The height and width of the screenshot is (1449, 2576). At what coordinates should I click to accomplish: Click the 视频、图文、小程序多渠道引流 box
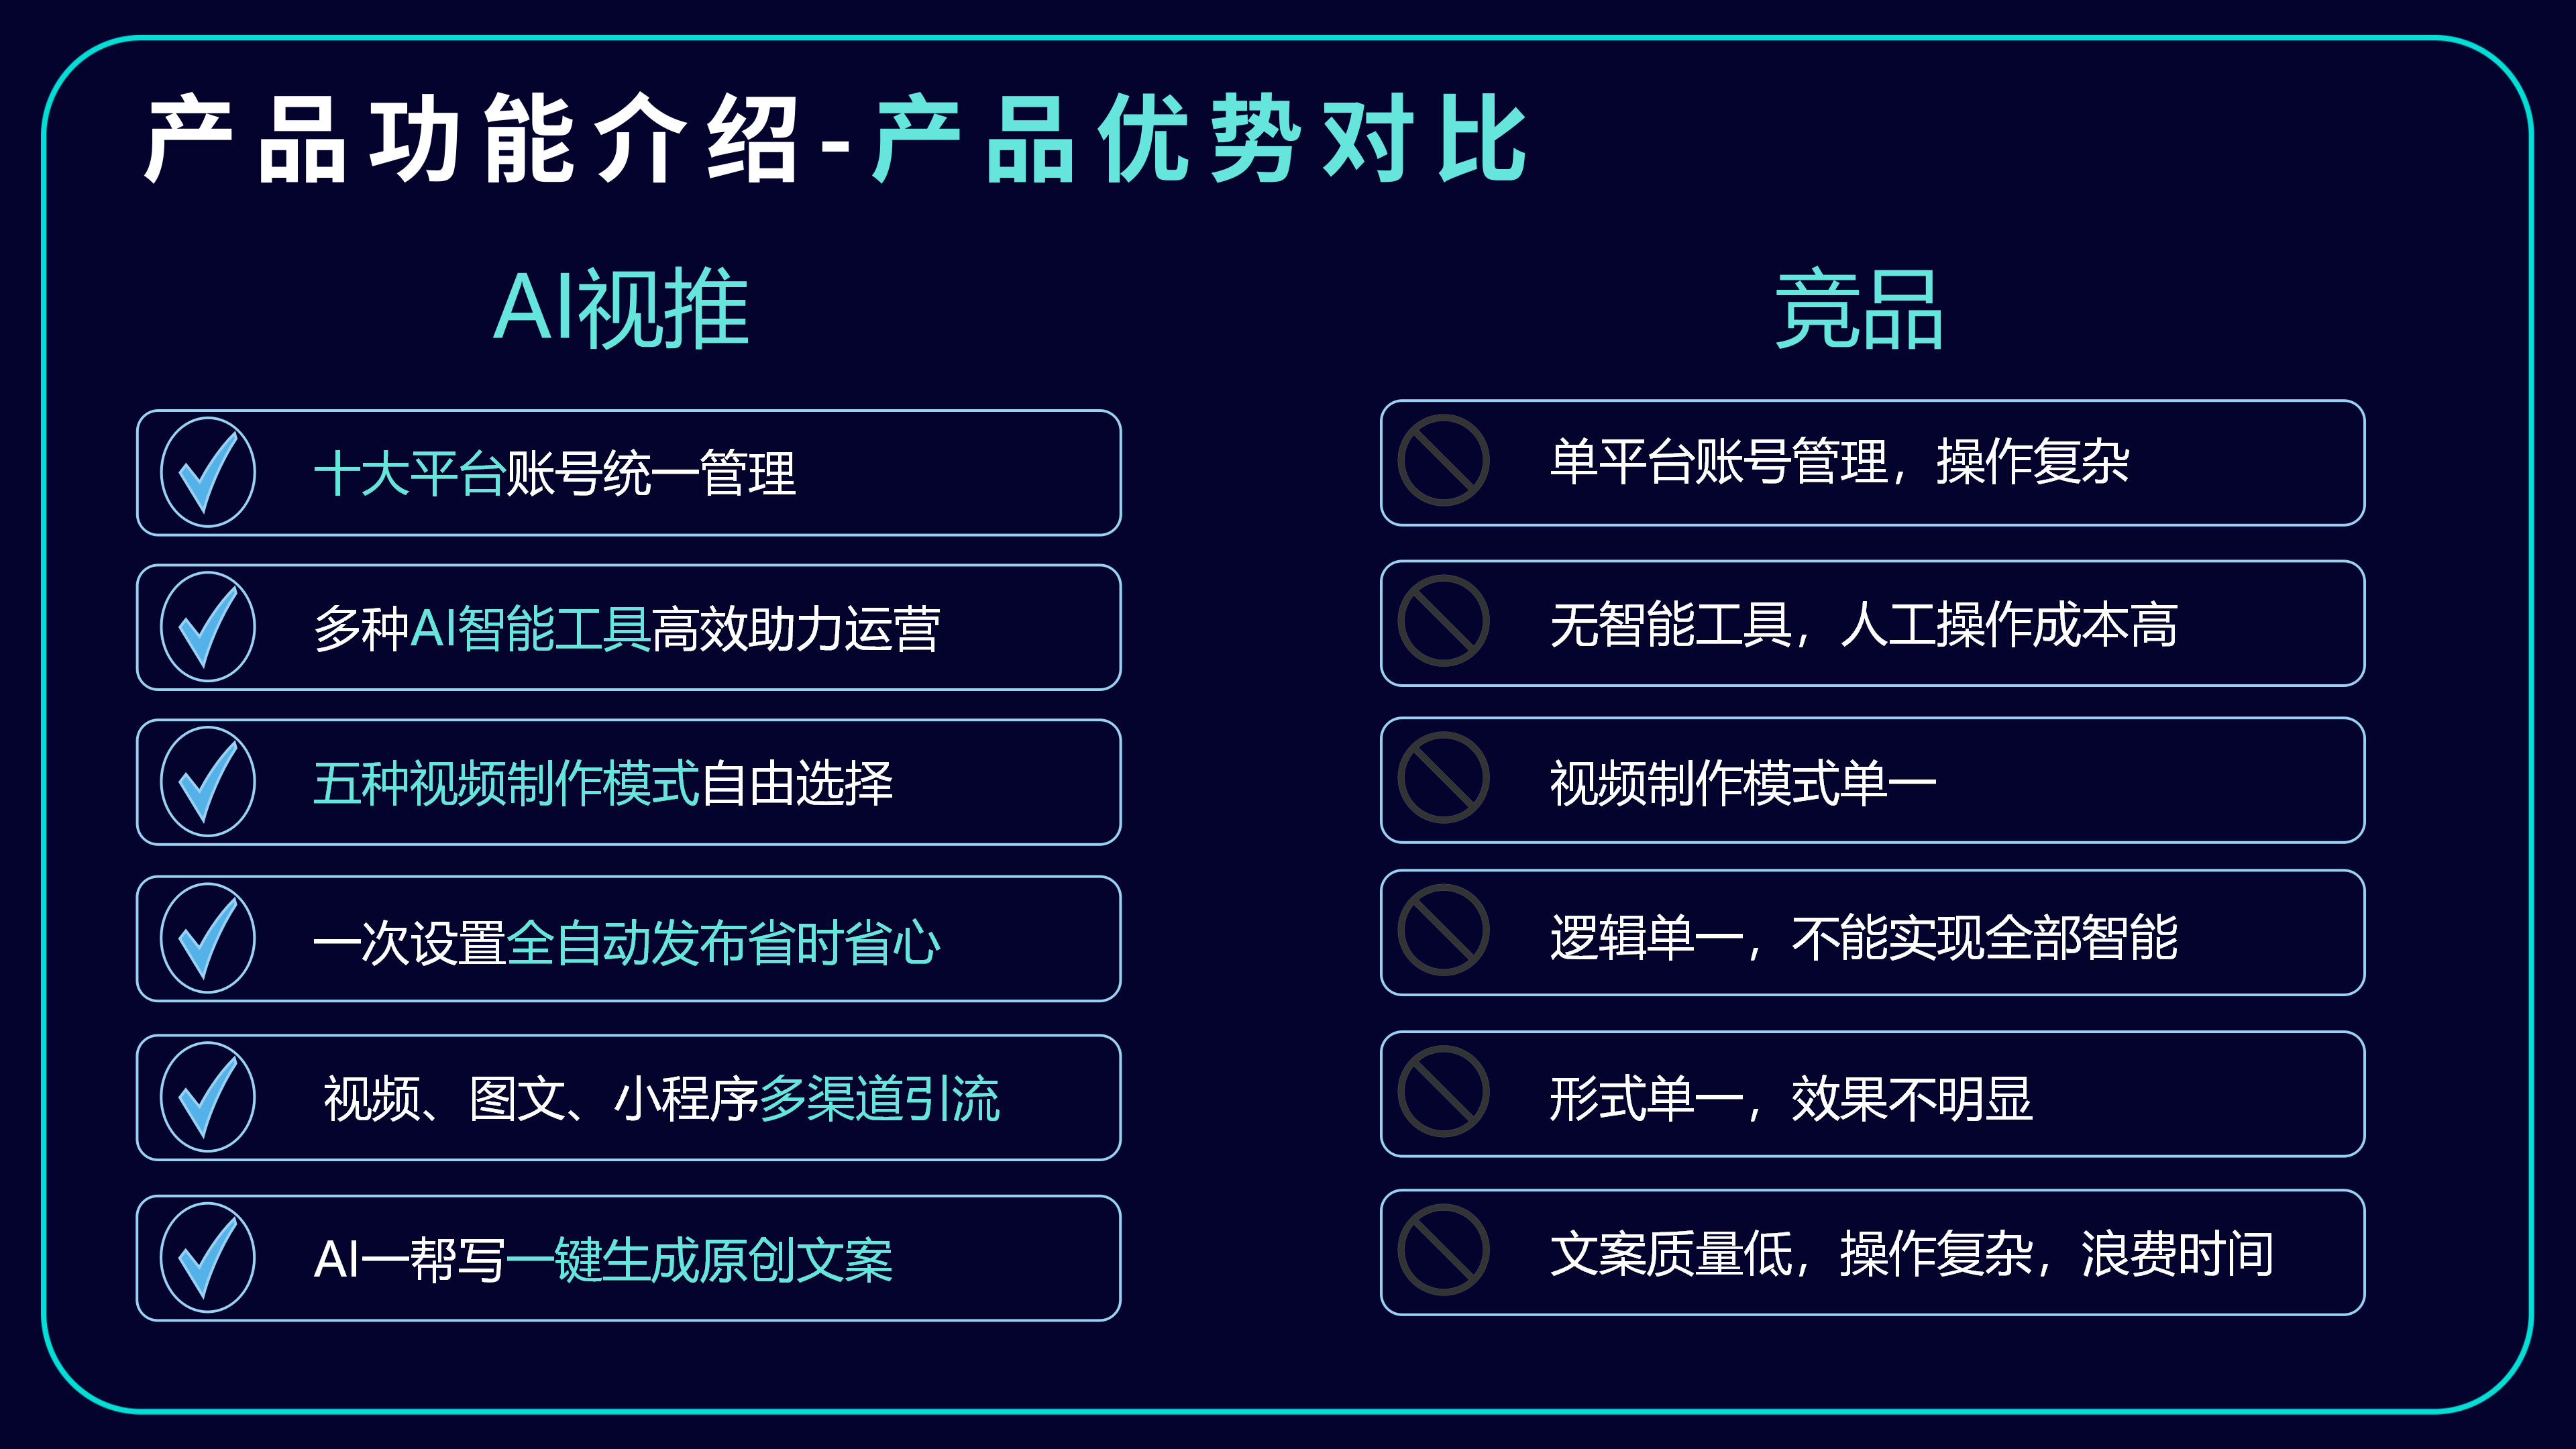(x=629, y=1098)
